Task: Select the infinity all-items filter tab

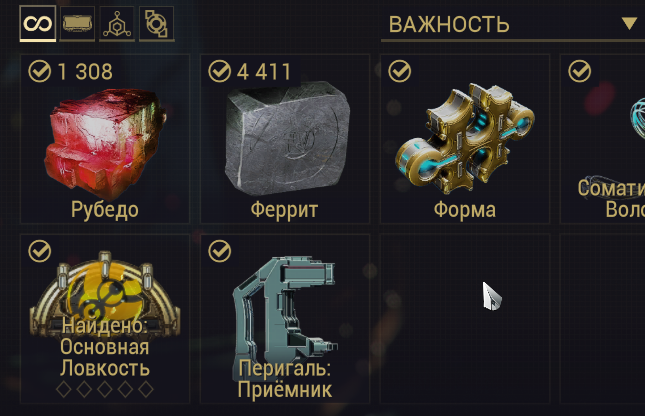Action: coord(37,23)
